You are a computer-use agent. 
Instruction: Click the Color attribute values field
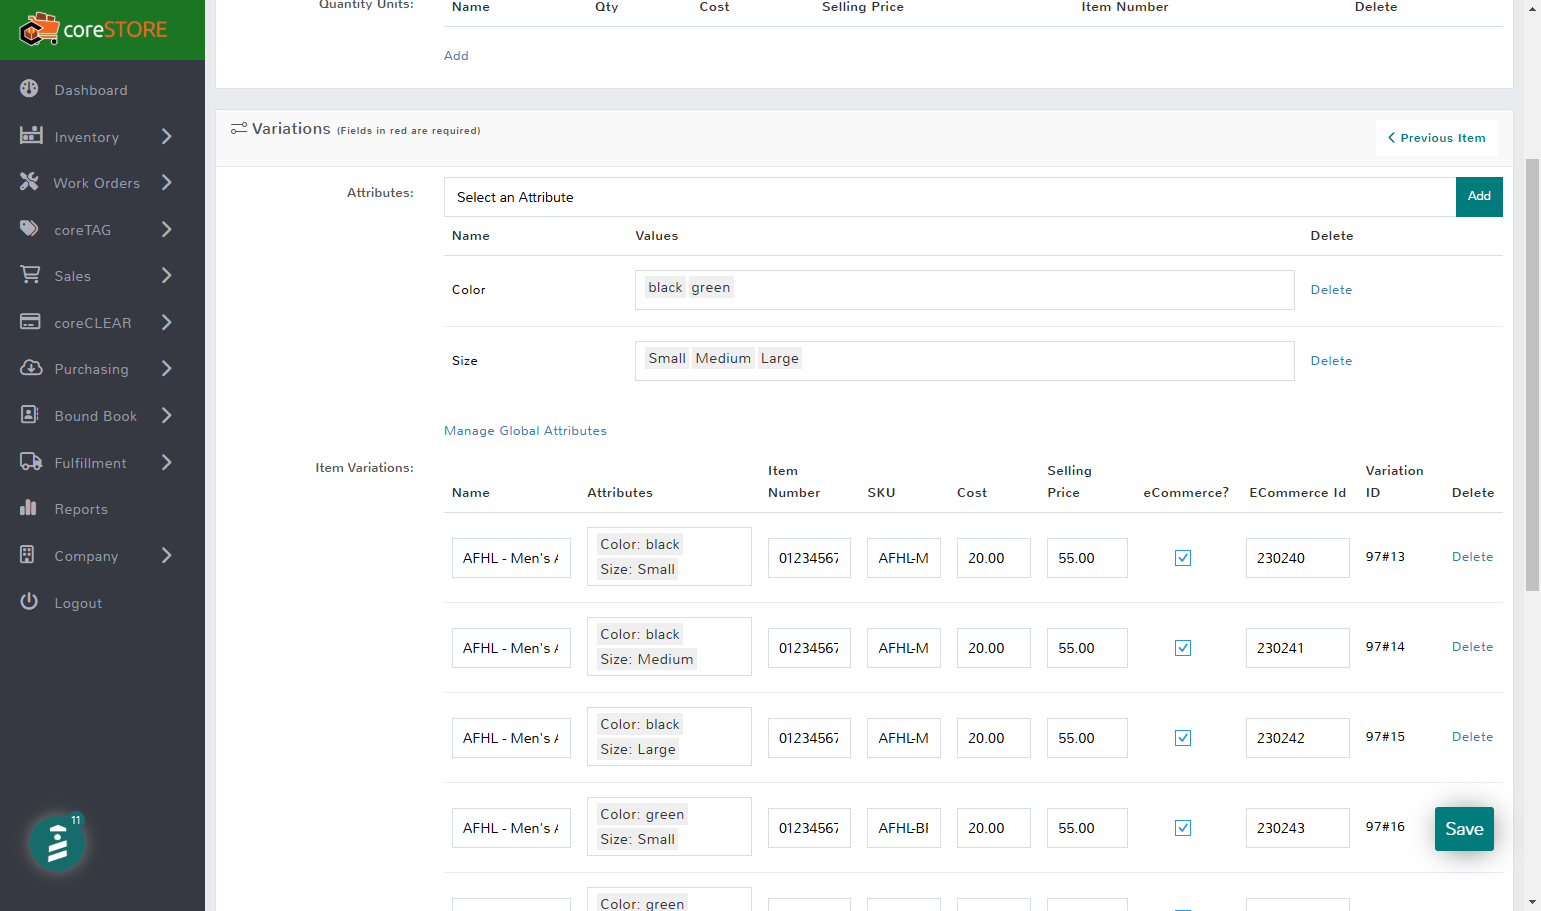(x=964, y=290)
